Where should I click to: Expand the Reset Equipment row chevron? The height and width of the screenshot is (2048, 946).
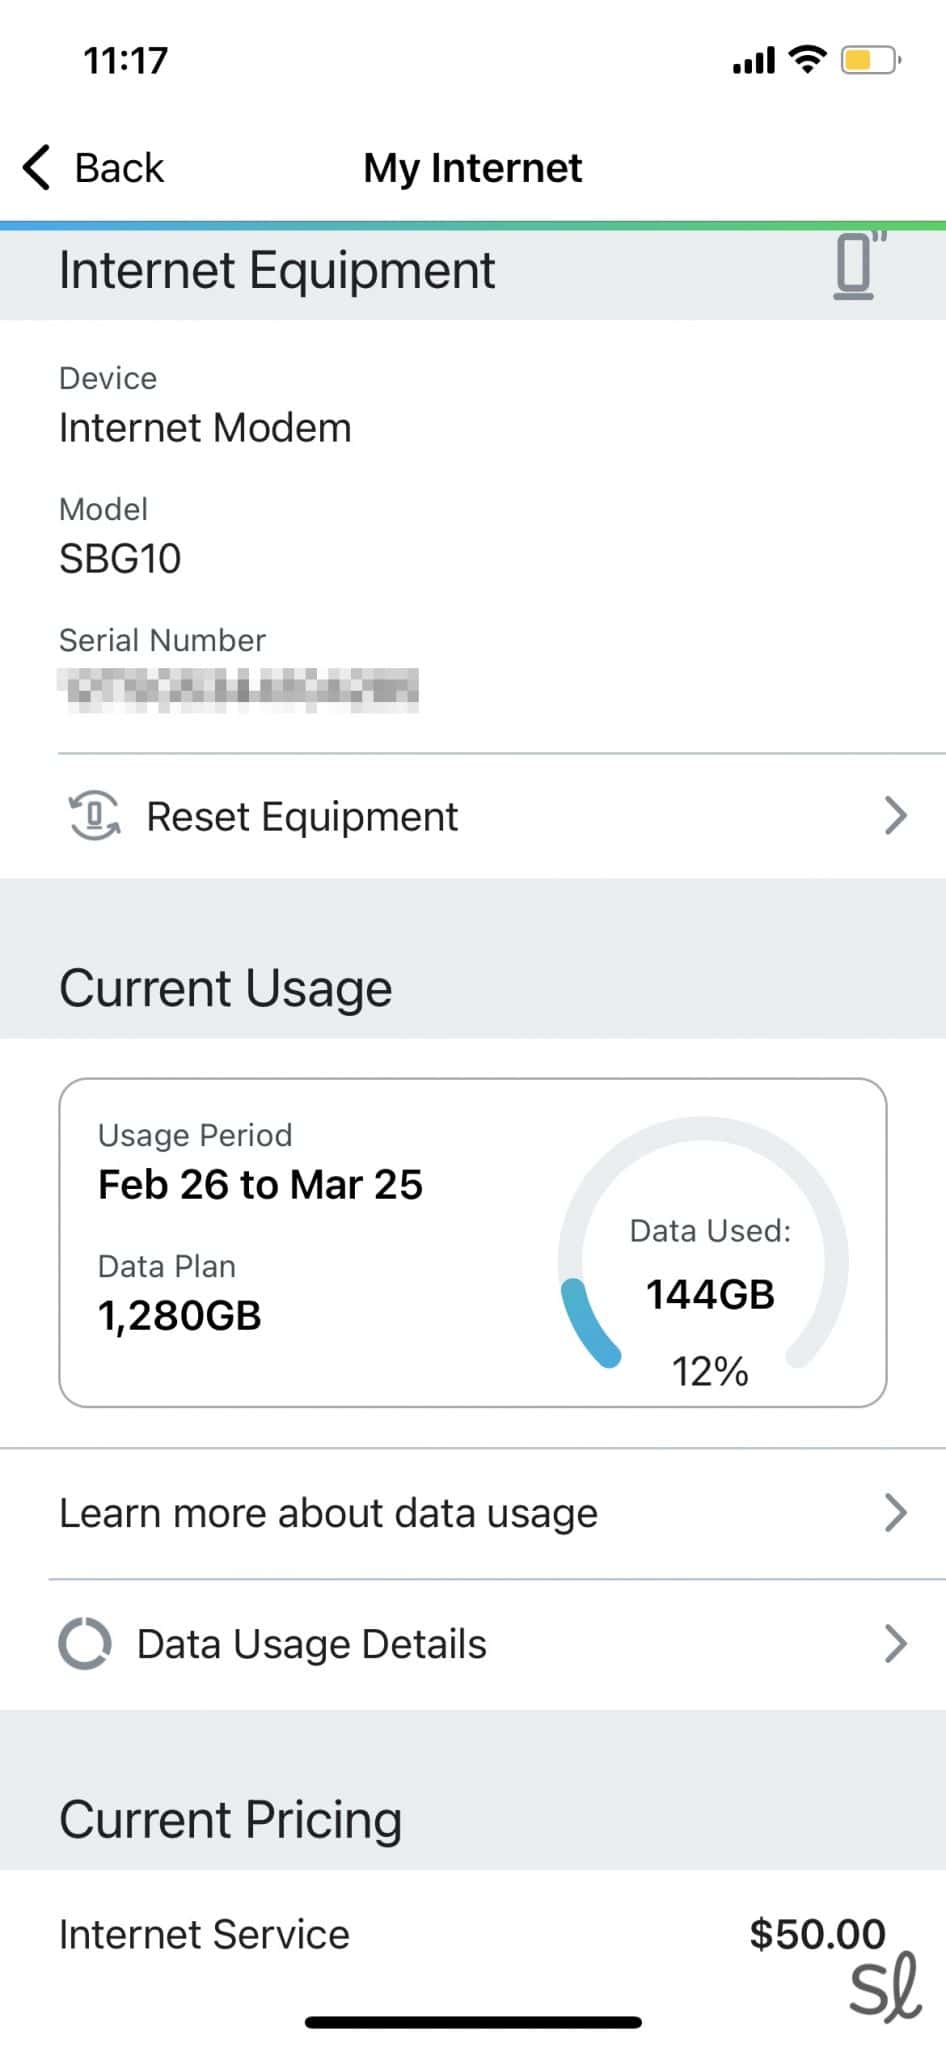895,816
